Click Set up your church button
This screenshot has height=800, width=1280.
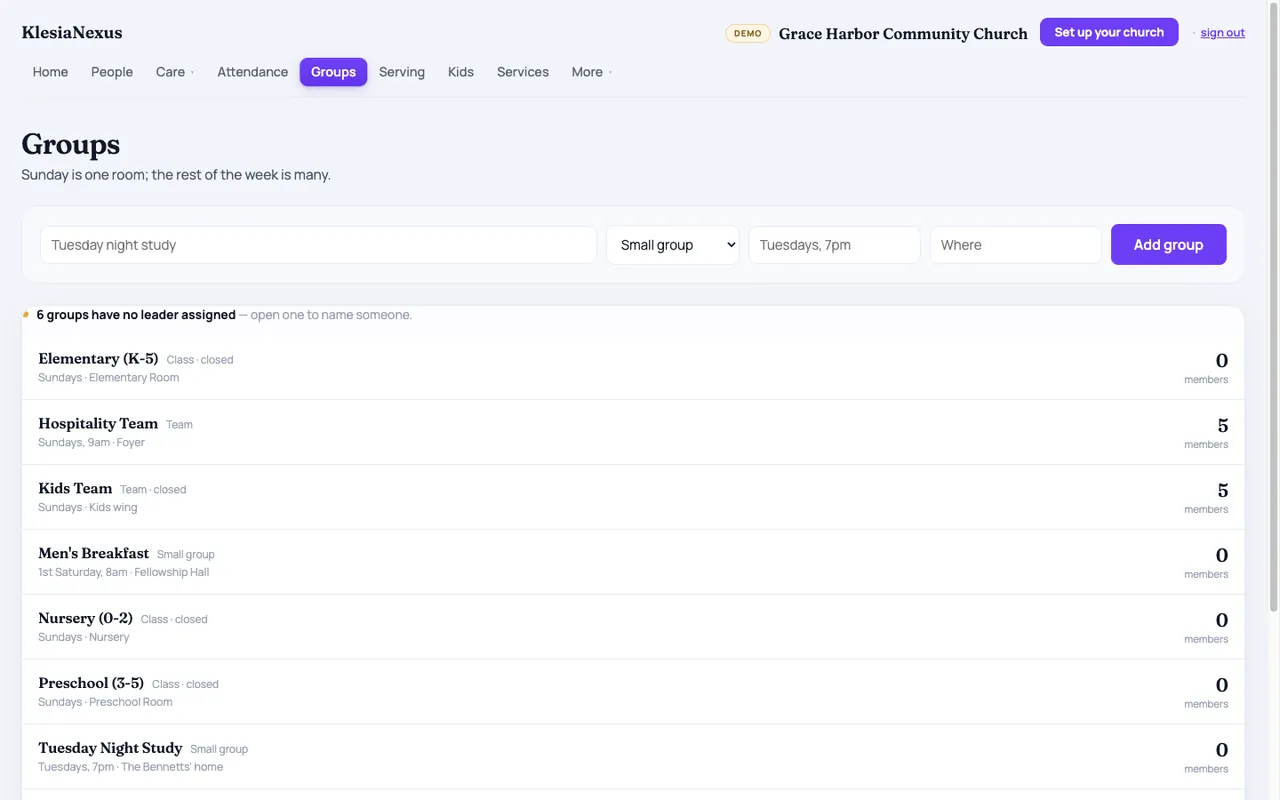1109,32
